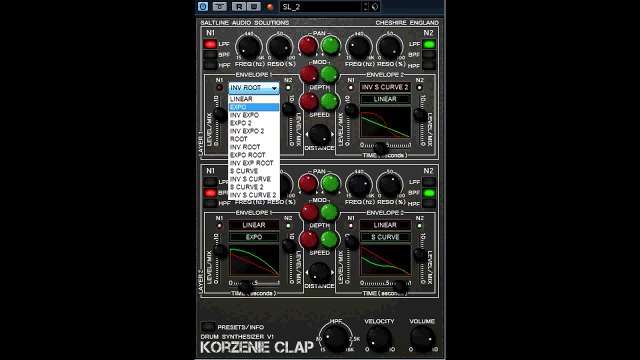This screenshot has height=360, width=640.
Task: Click the preset up/down stepper arrows beside SL_2
Action: pyautogui.click(x=365, y=7)
